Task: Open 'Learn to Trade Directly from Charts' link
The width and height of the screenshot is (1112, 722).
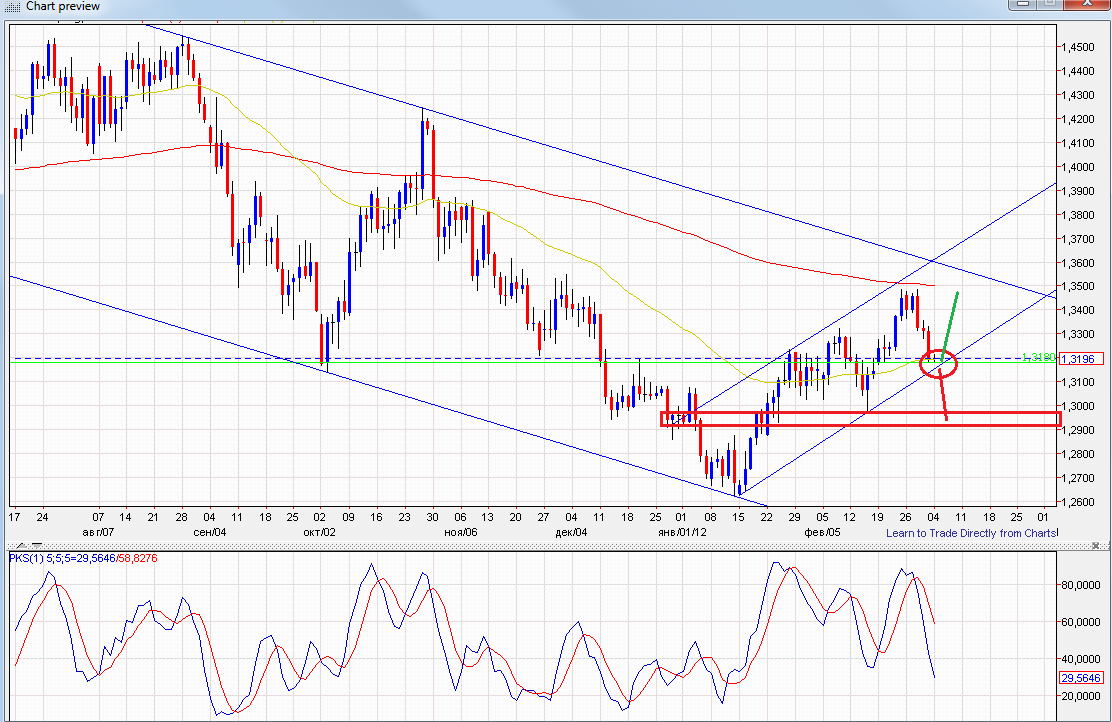Action: pos(972,533)
